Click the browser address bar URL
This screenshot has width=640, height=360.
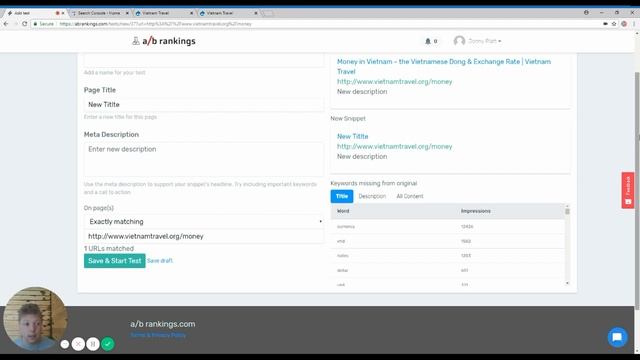pos(156,24)
